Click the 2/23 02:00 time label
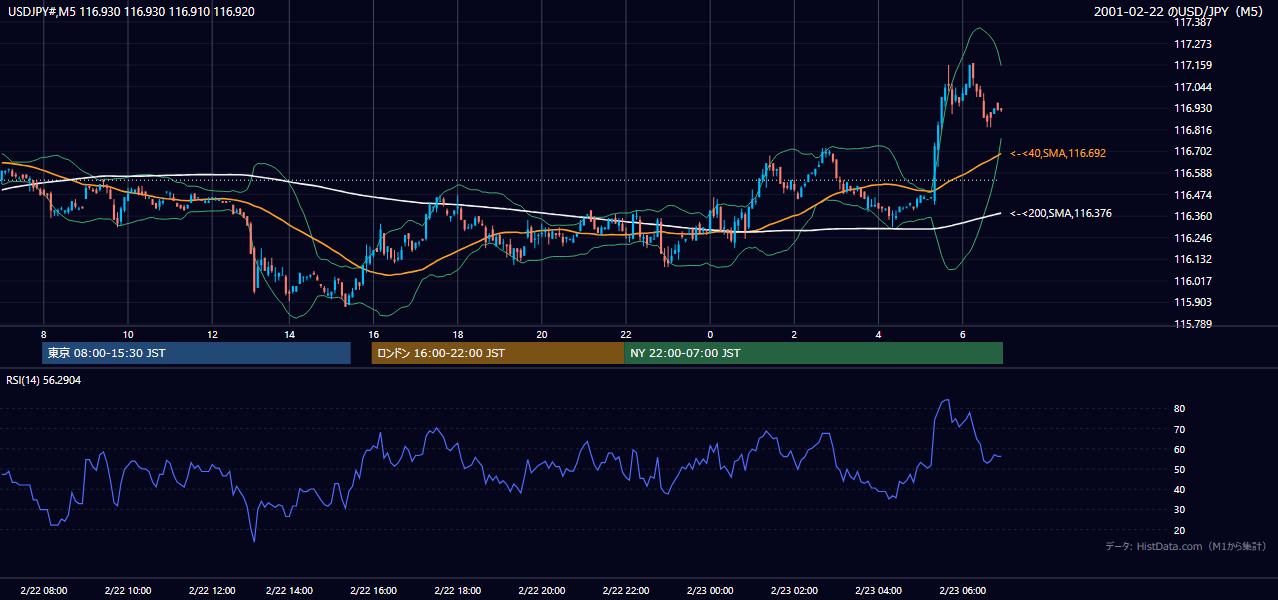1278x600 pixels. 794,591
